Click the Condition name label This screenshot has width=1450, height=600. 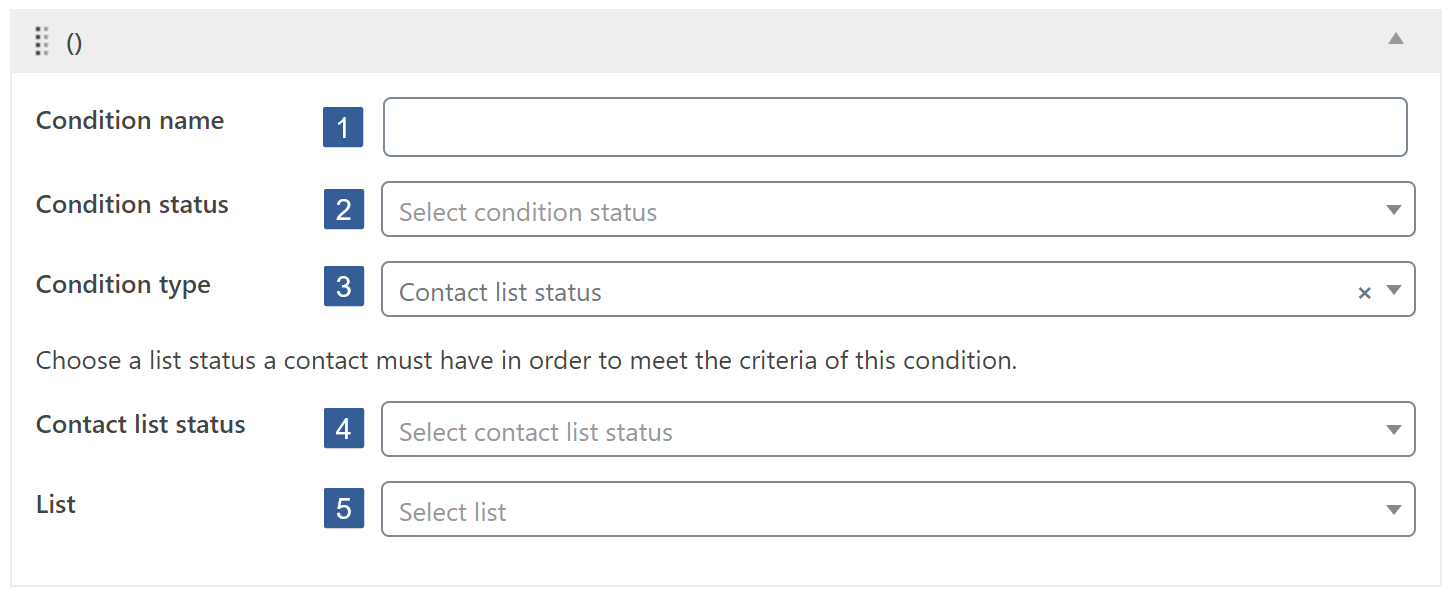pyautogui.click(x=129, y=120)
